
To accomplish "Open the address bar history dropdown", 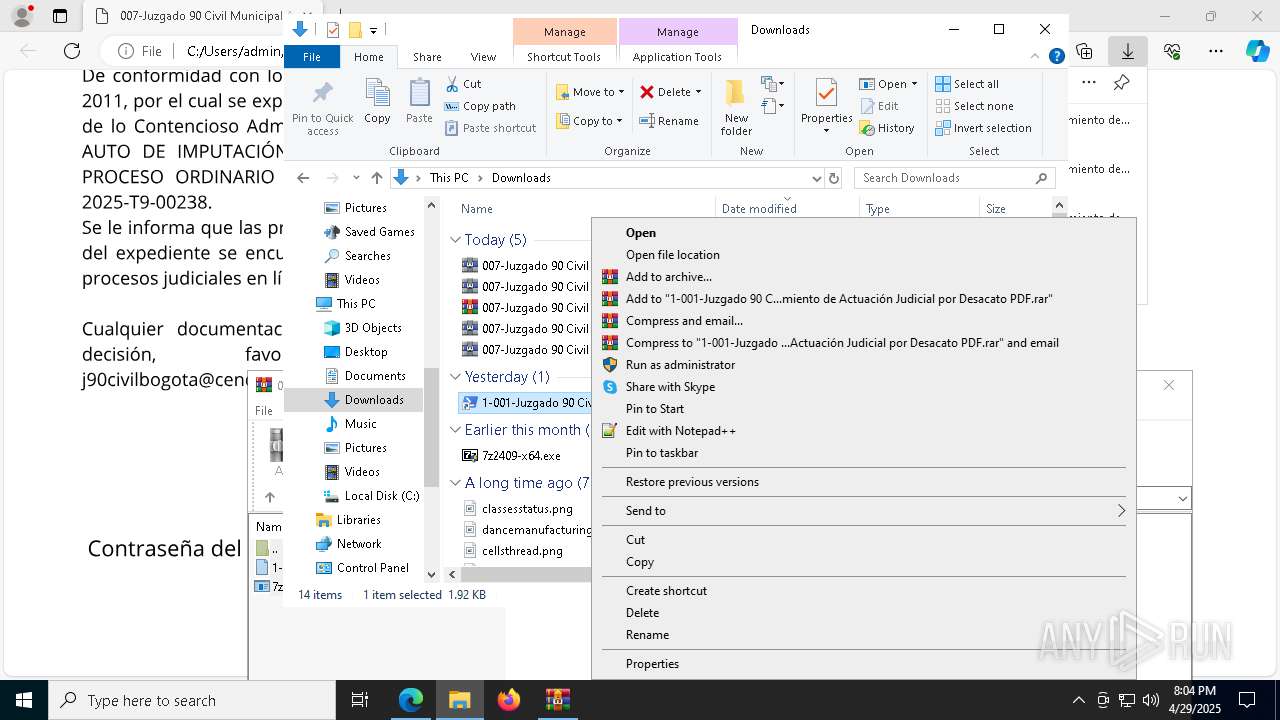I will click(x=816, y=178).
